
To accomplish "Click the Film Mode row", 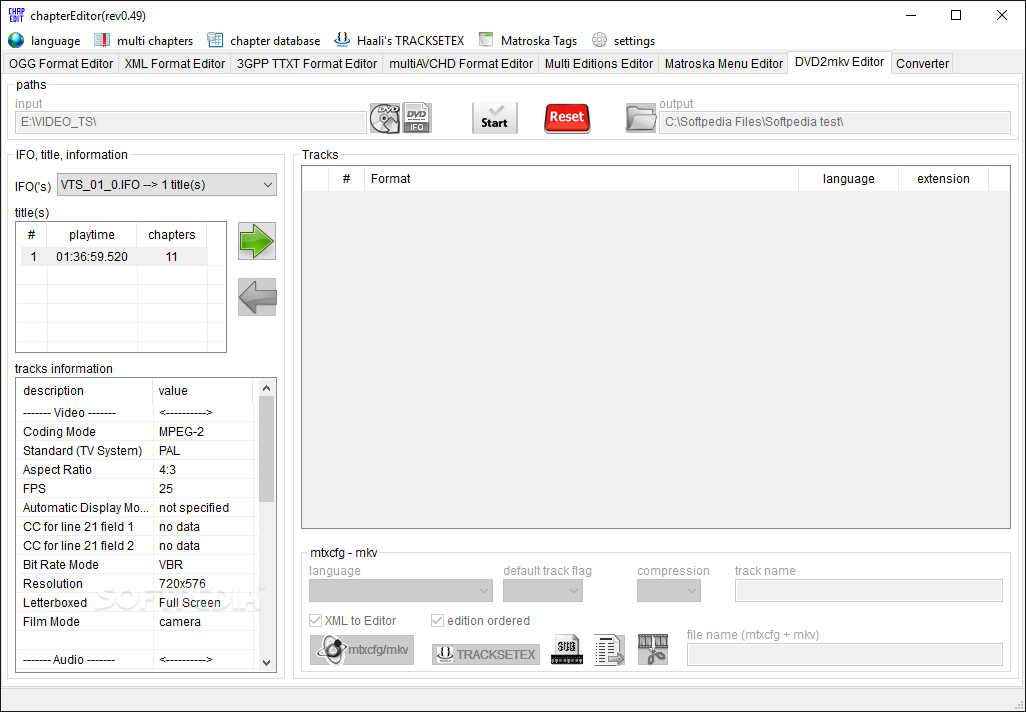I will click(x=137, y=622).
